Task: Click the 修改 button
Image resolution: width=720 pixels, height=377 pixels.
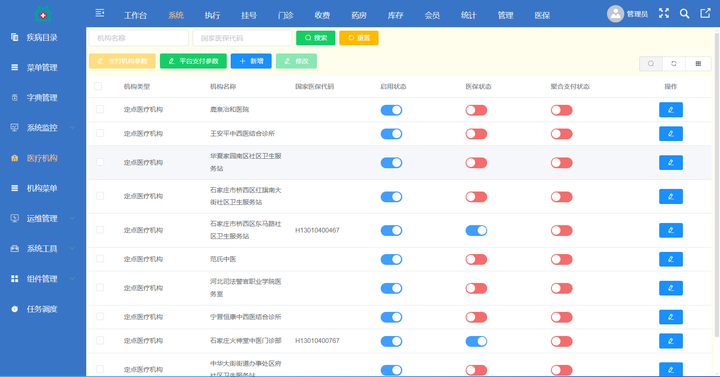Action: click(x=296, y=61)
